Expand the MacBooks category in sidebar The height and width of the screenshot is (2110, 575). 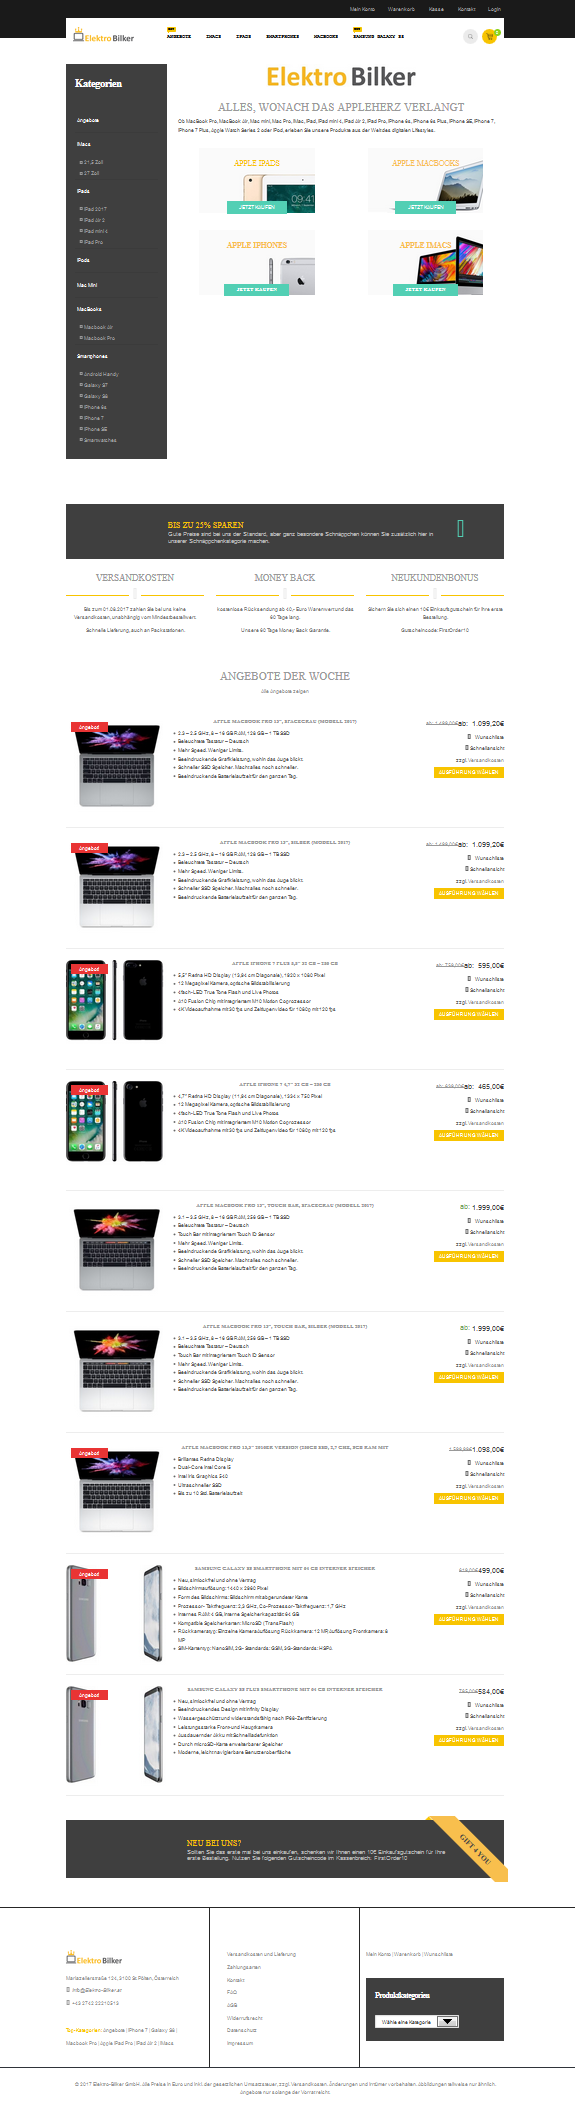tap(89, 309)
